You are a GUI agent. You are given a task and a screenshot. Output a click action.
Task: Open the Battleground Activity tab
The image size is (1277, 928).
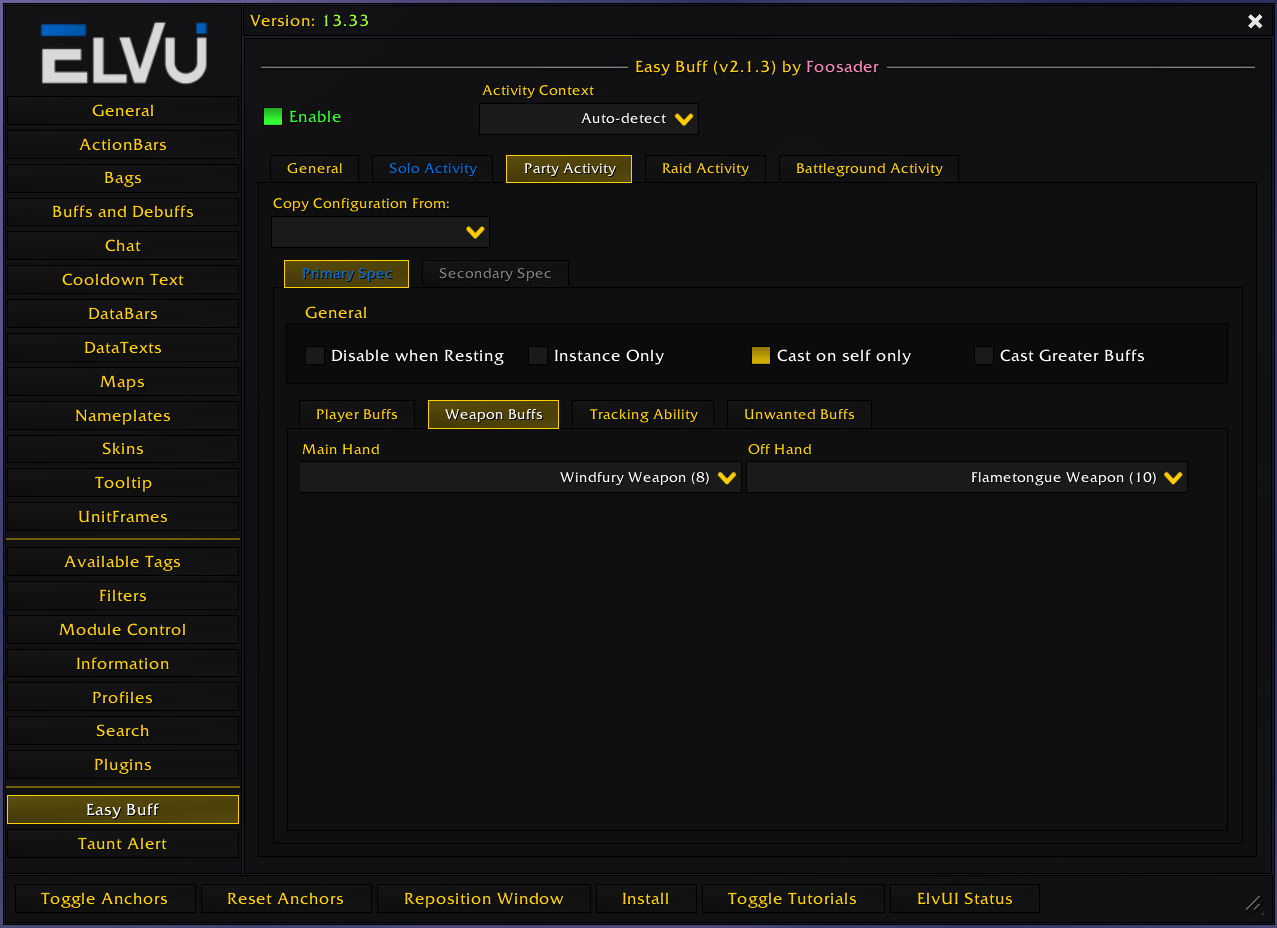869,169
